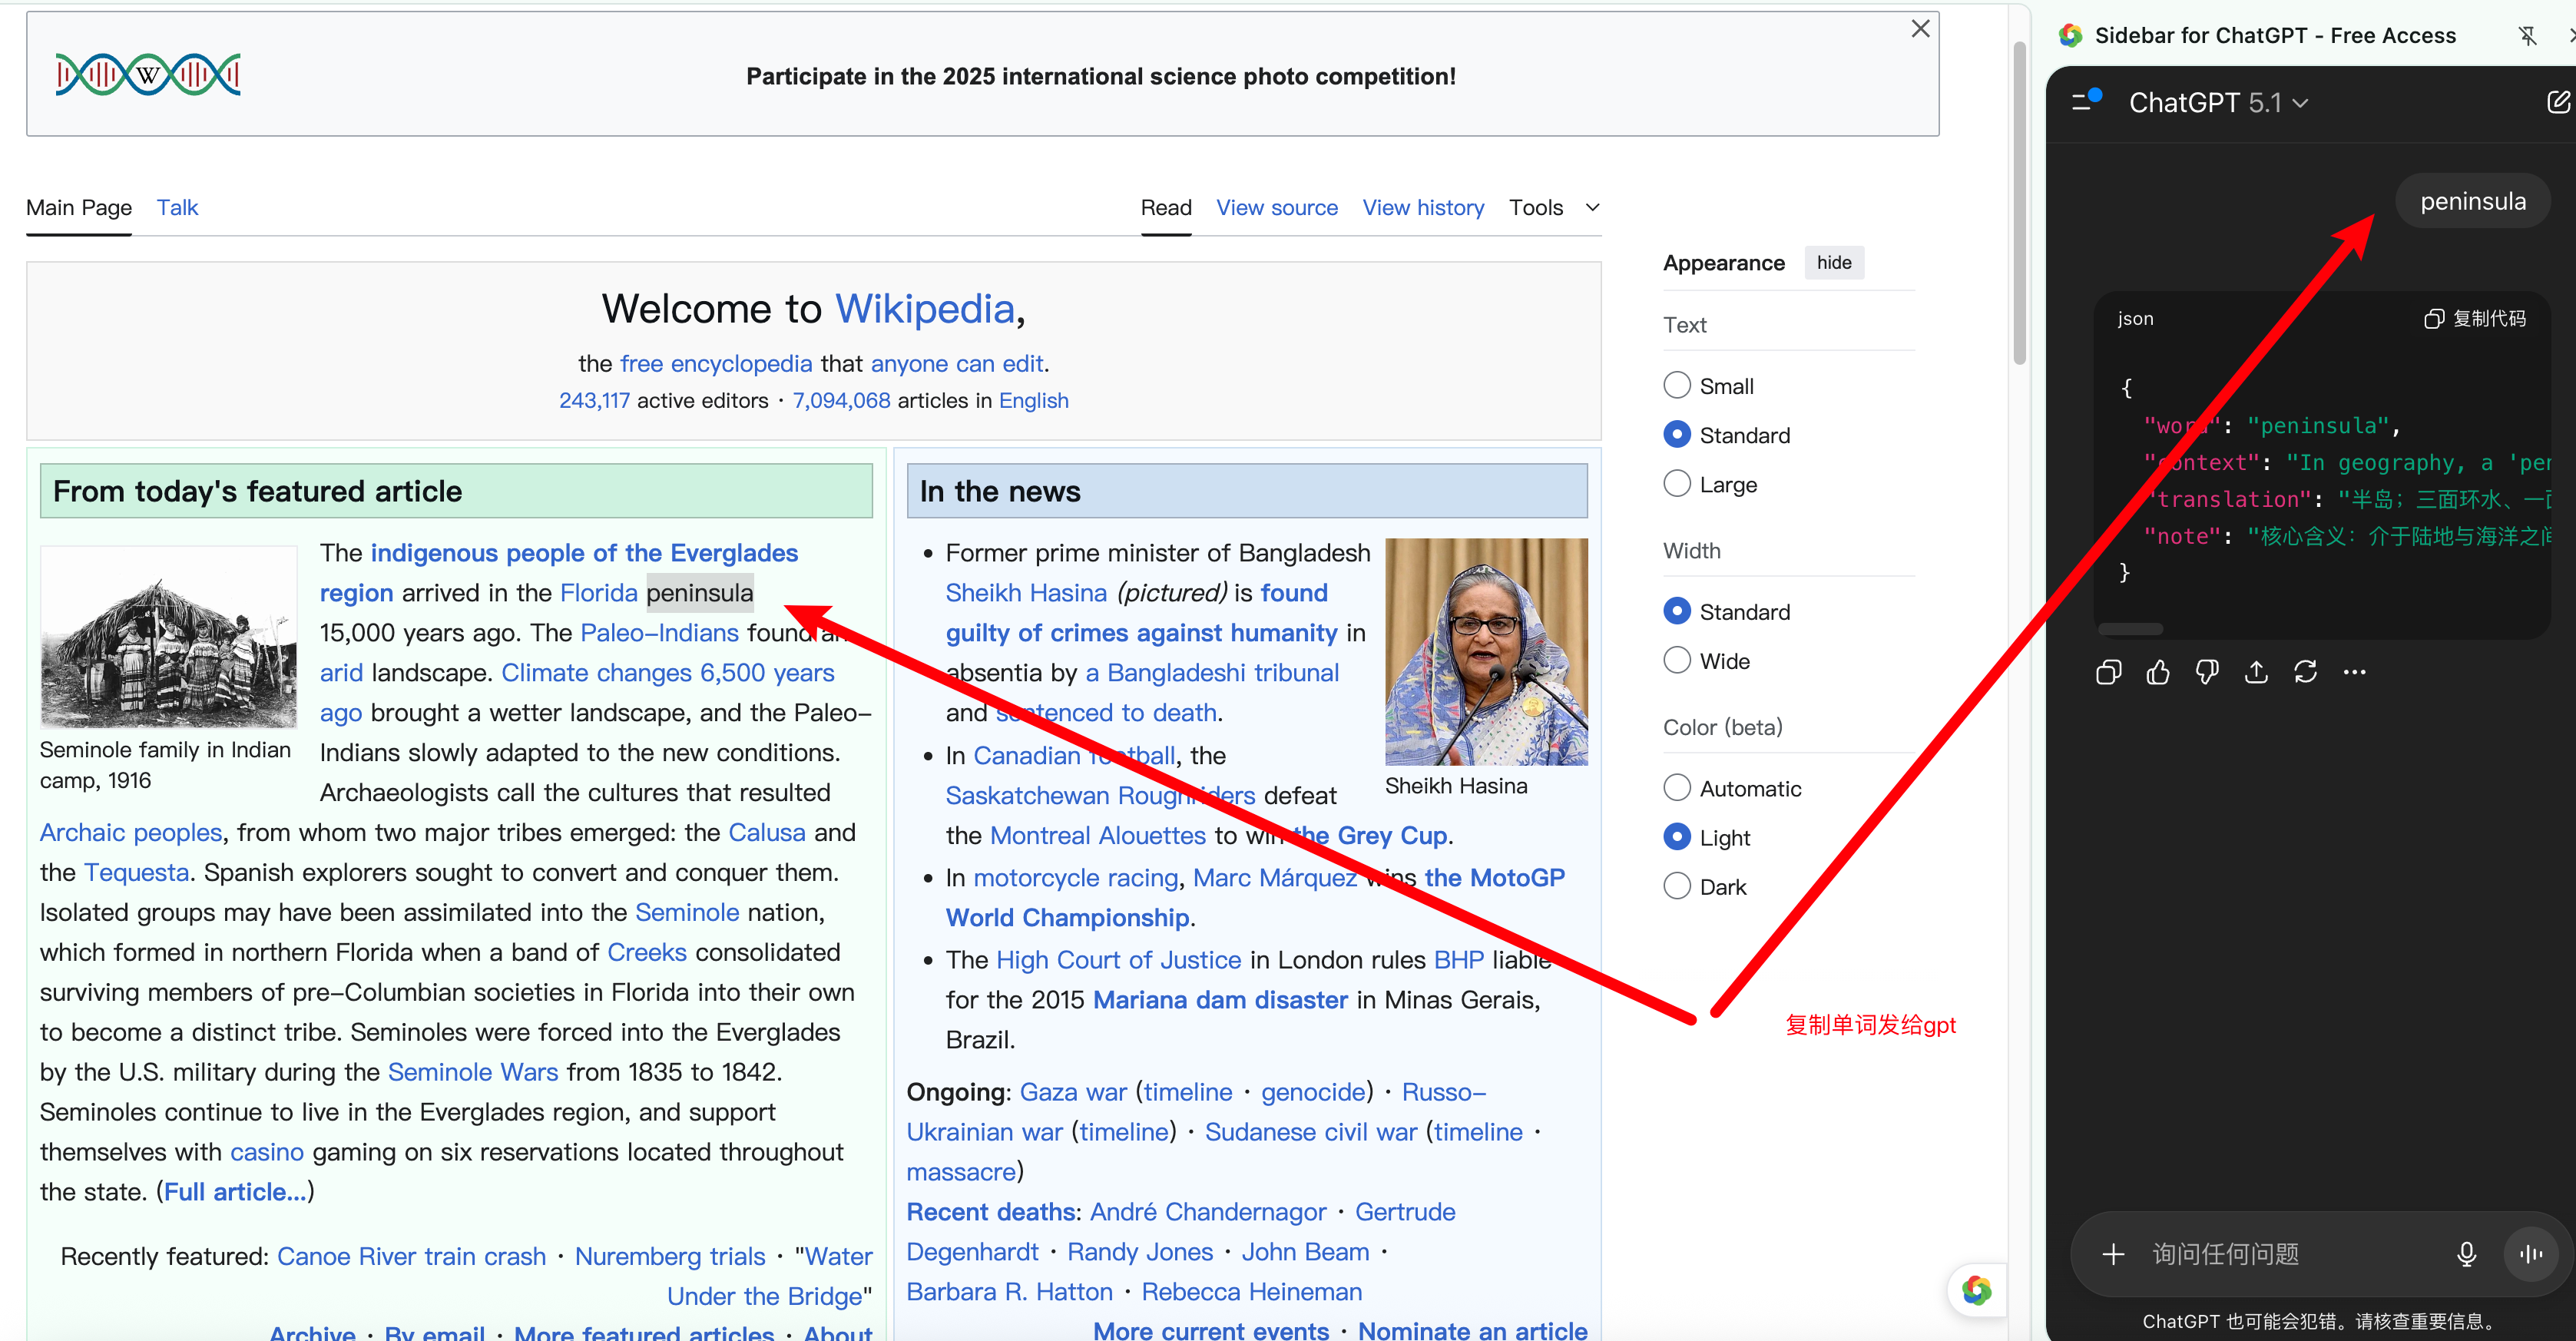Thumbs down the ChatGPT answer
This screenshot has height=1341, width=2576.
(2207, 672)
